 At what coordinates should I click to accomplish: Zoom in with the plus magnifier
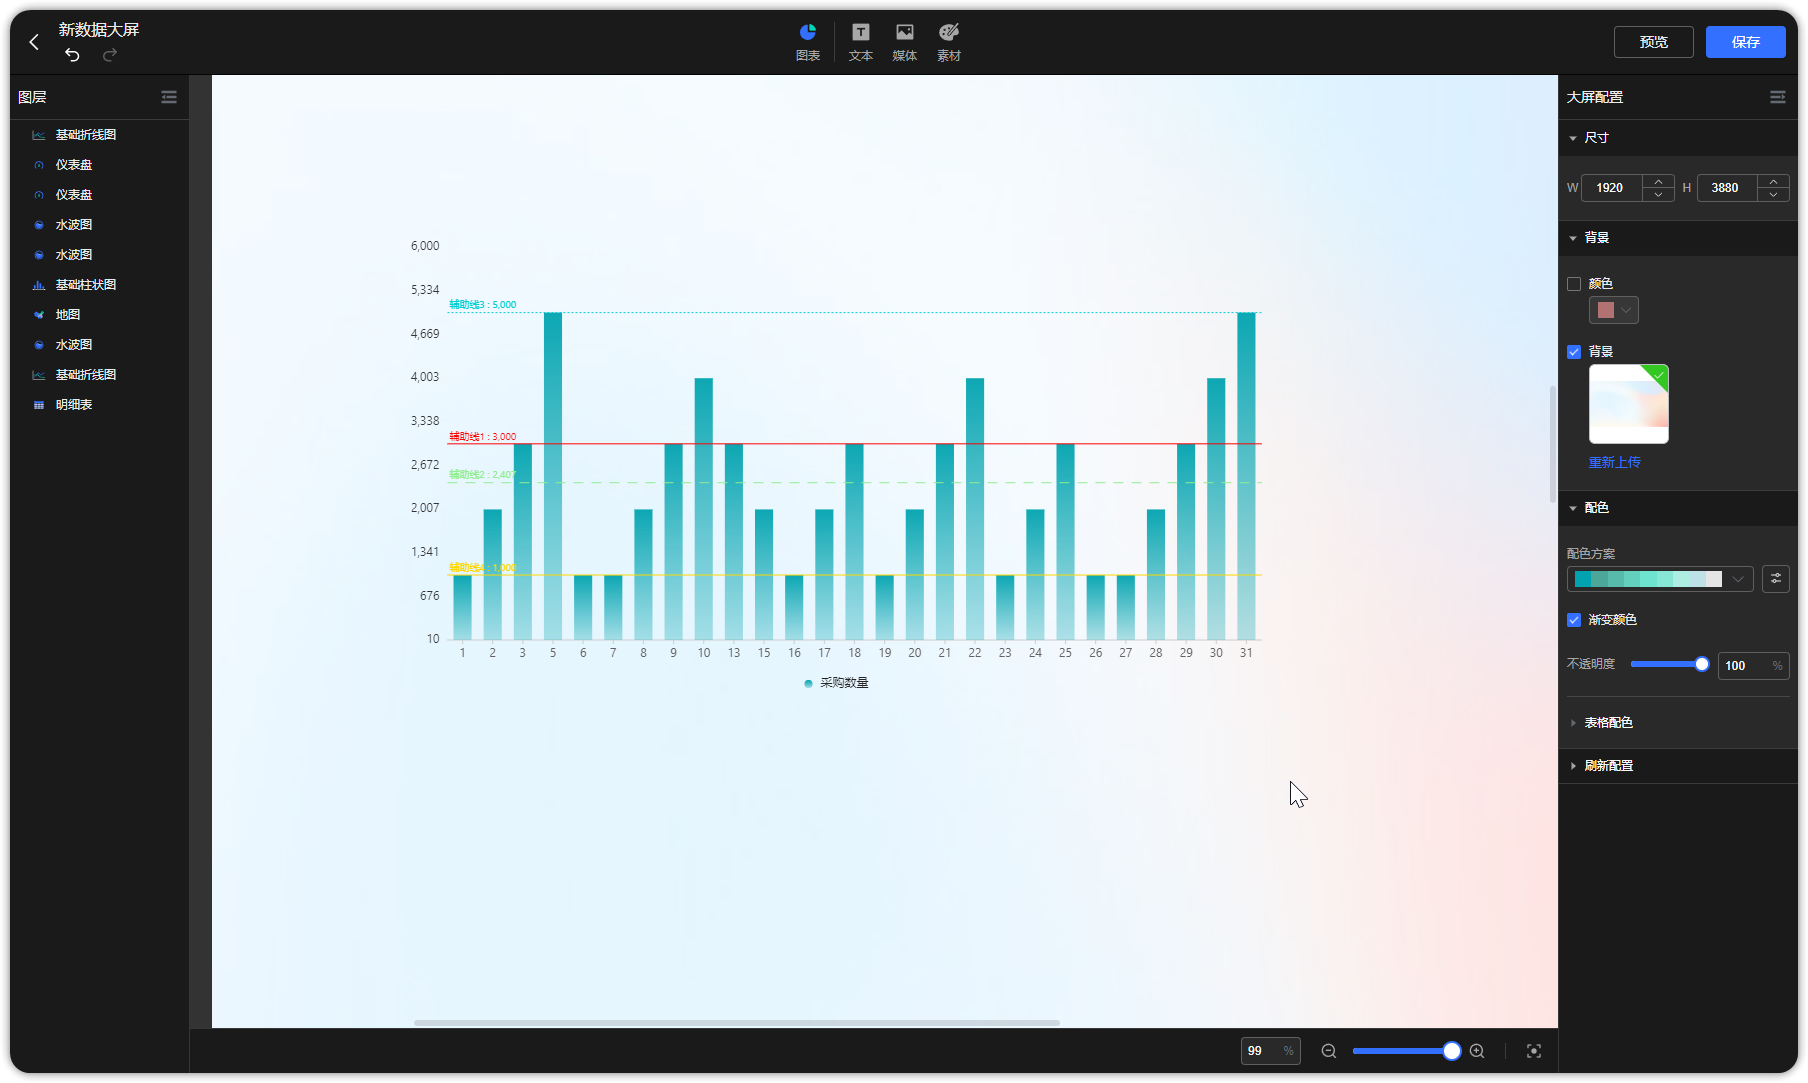tap(1477, 1051)
